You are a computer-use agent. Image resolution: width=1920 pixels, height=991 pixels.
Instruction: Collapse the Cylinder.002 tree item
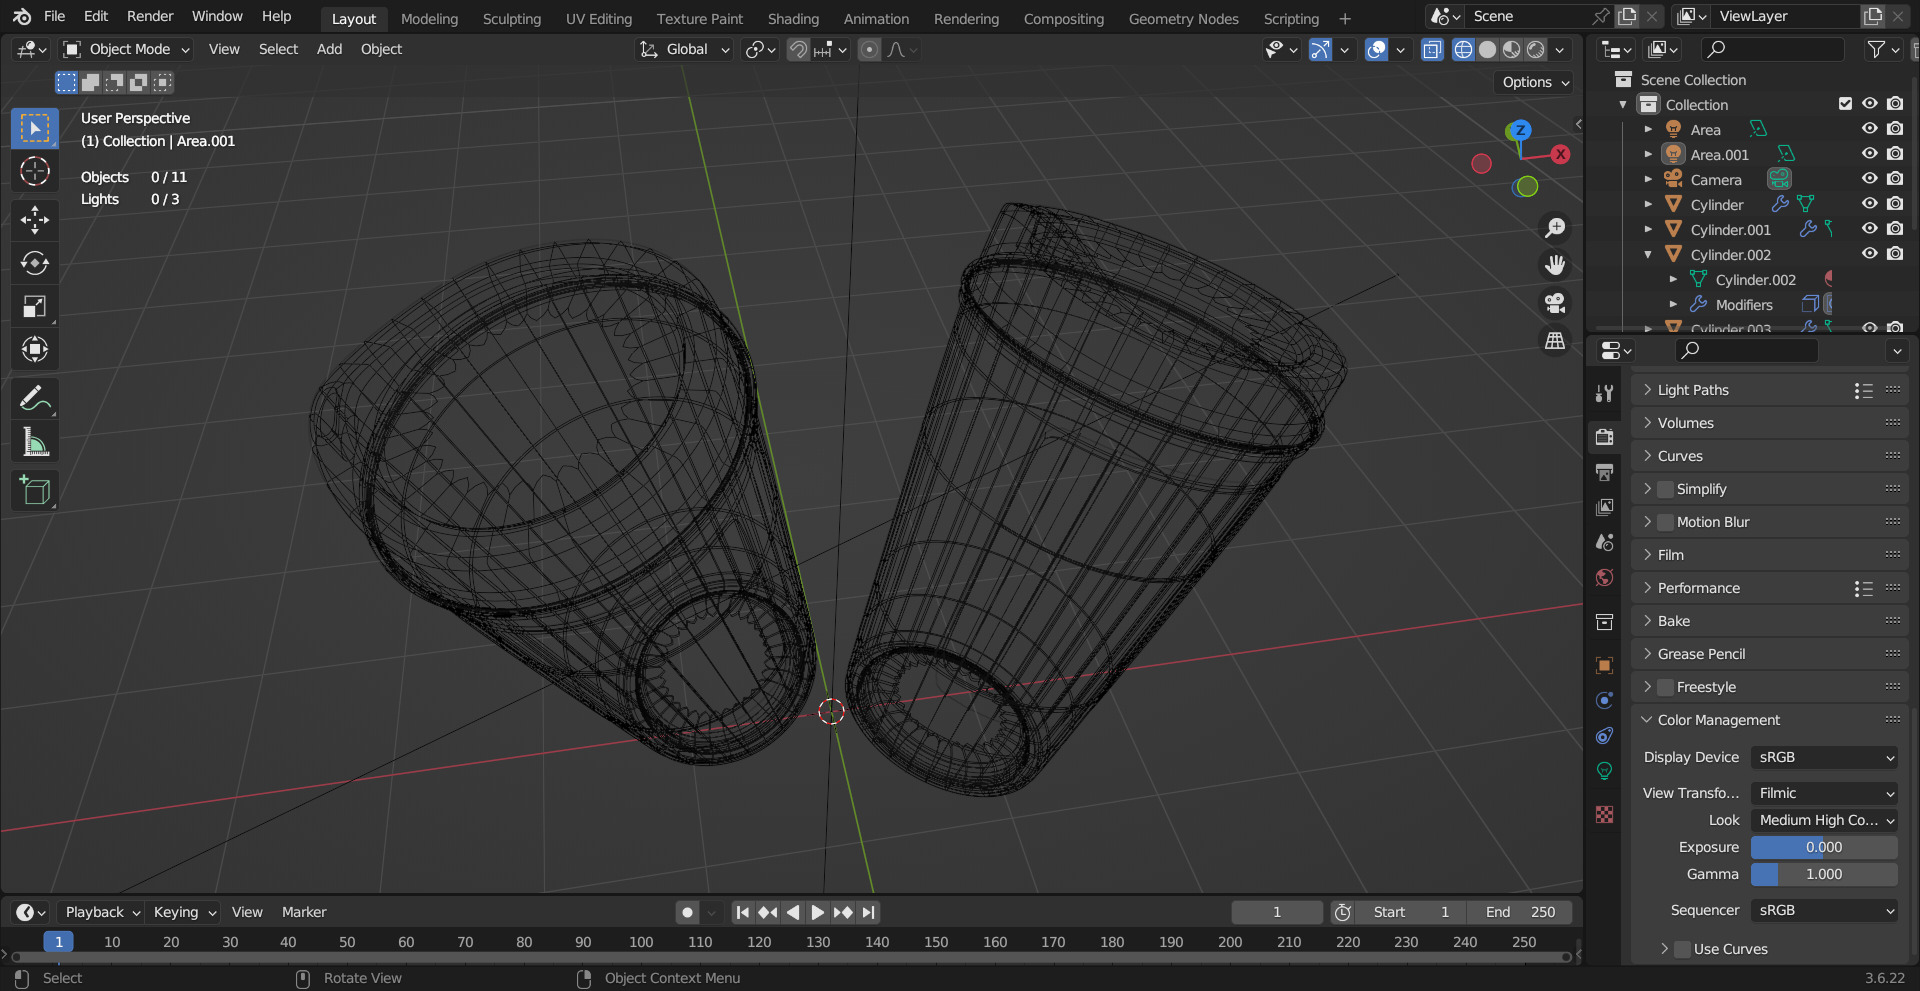[x=1648, y=254]
